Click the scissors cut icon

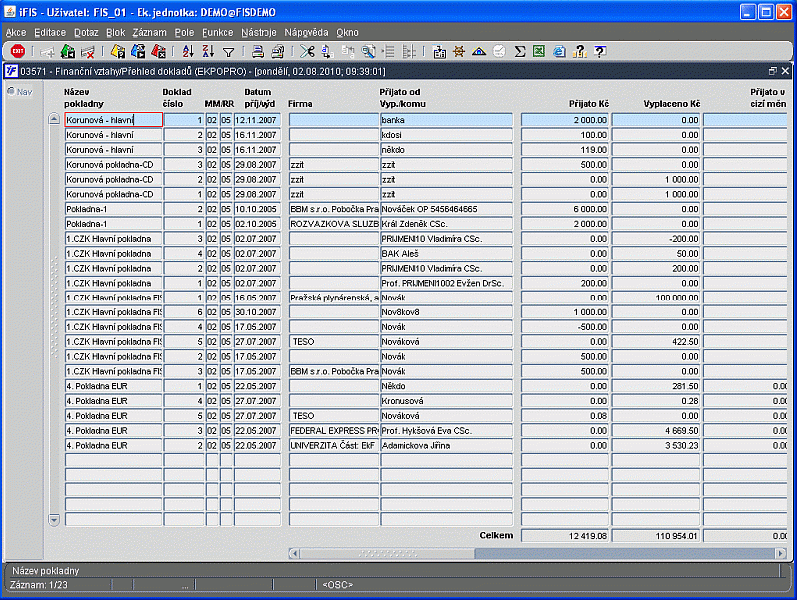point(307,51)
